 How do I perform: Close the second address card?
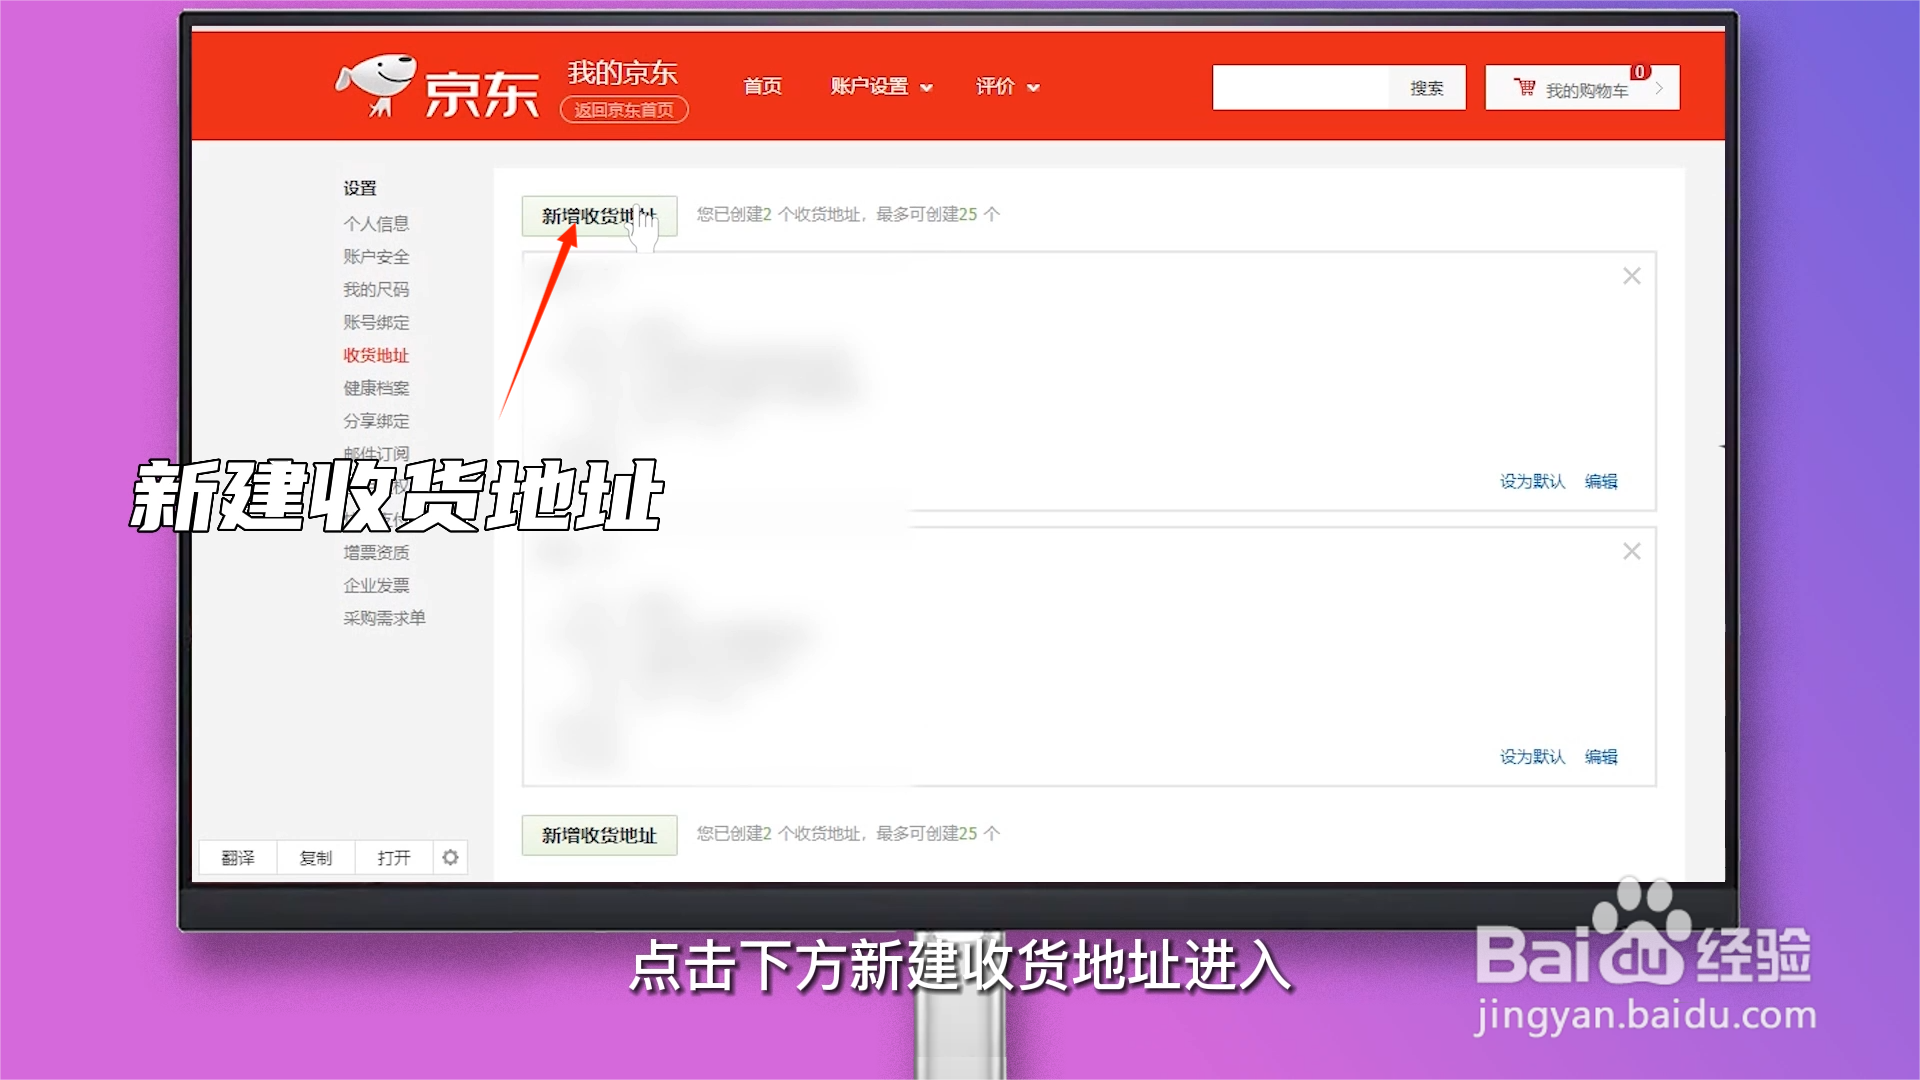(1631, 551)
